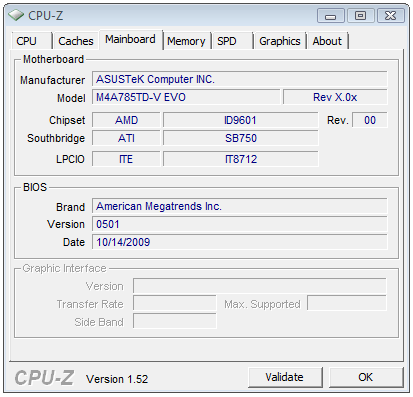This screenshot has height=397, width=413.
Task: Click the OK button
Action: pyautogui.click(x=366, y=377)
